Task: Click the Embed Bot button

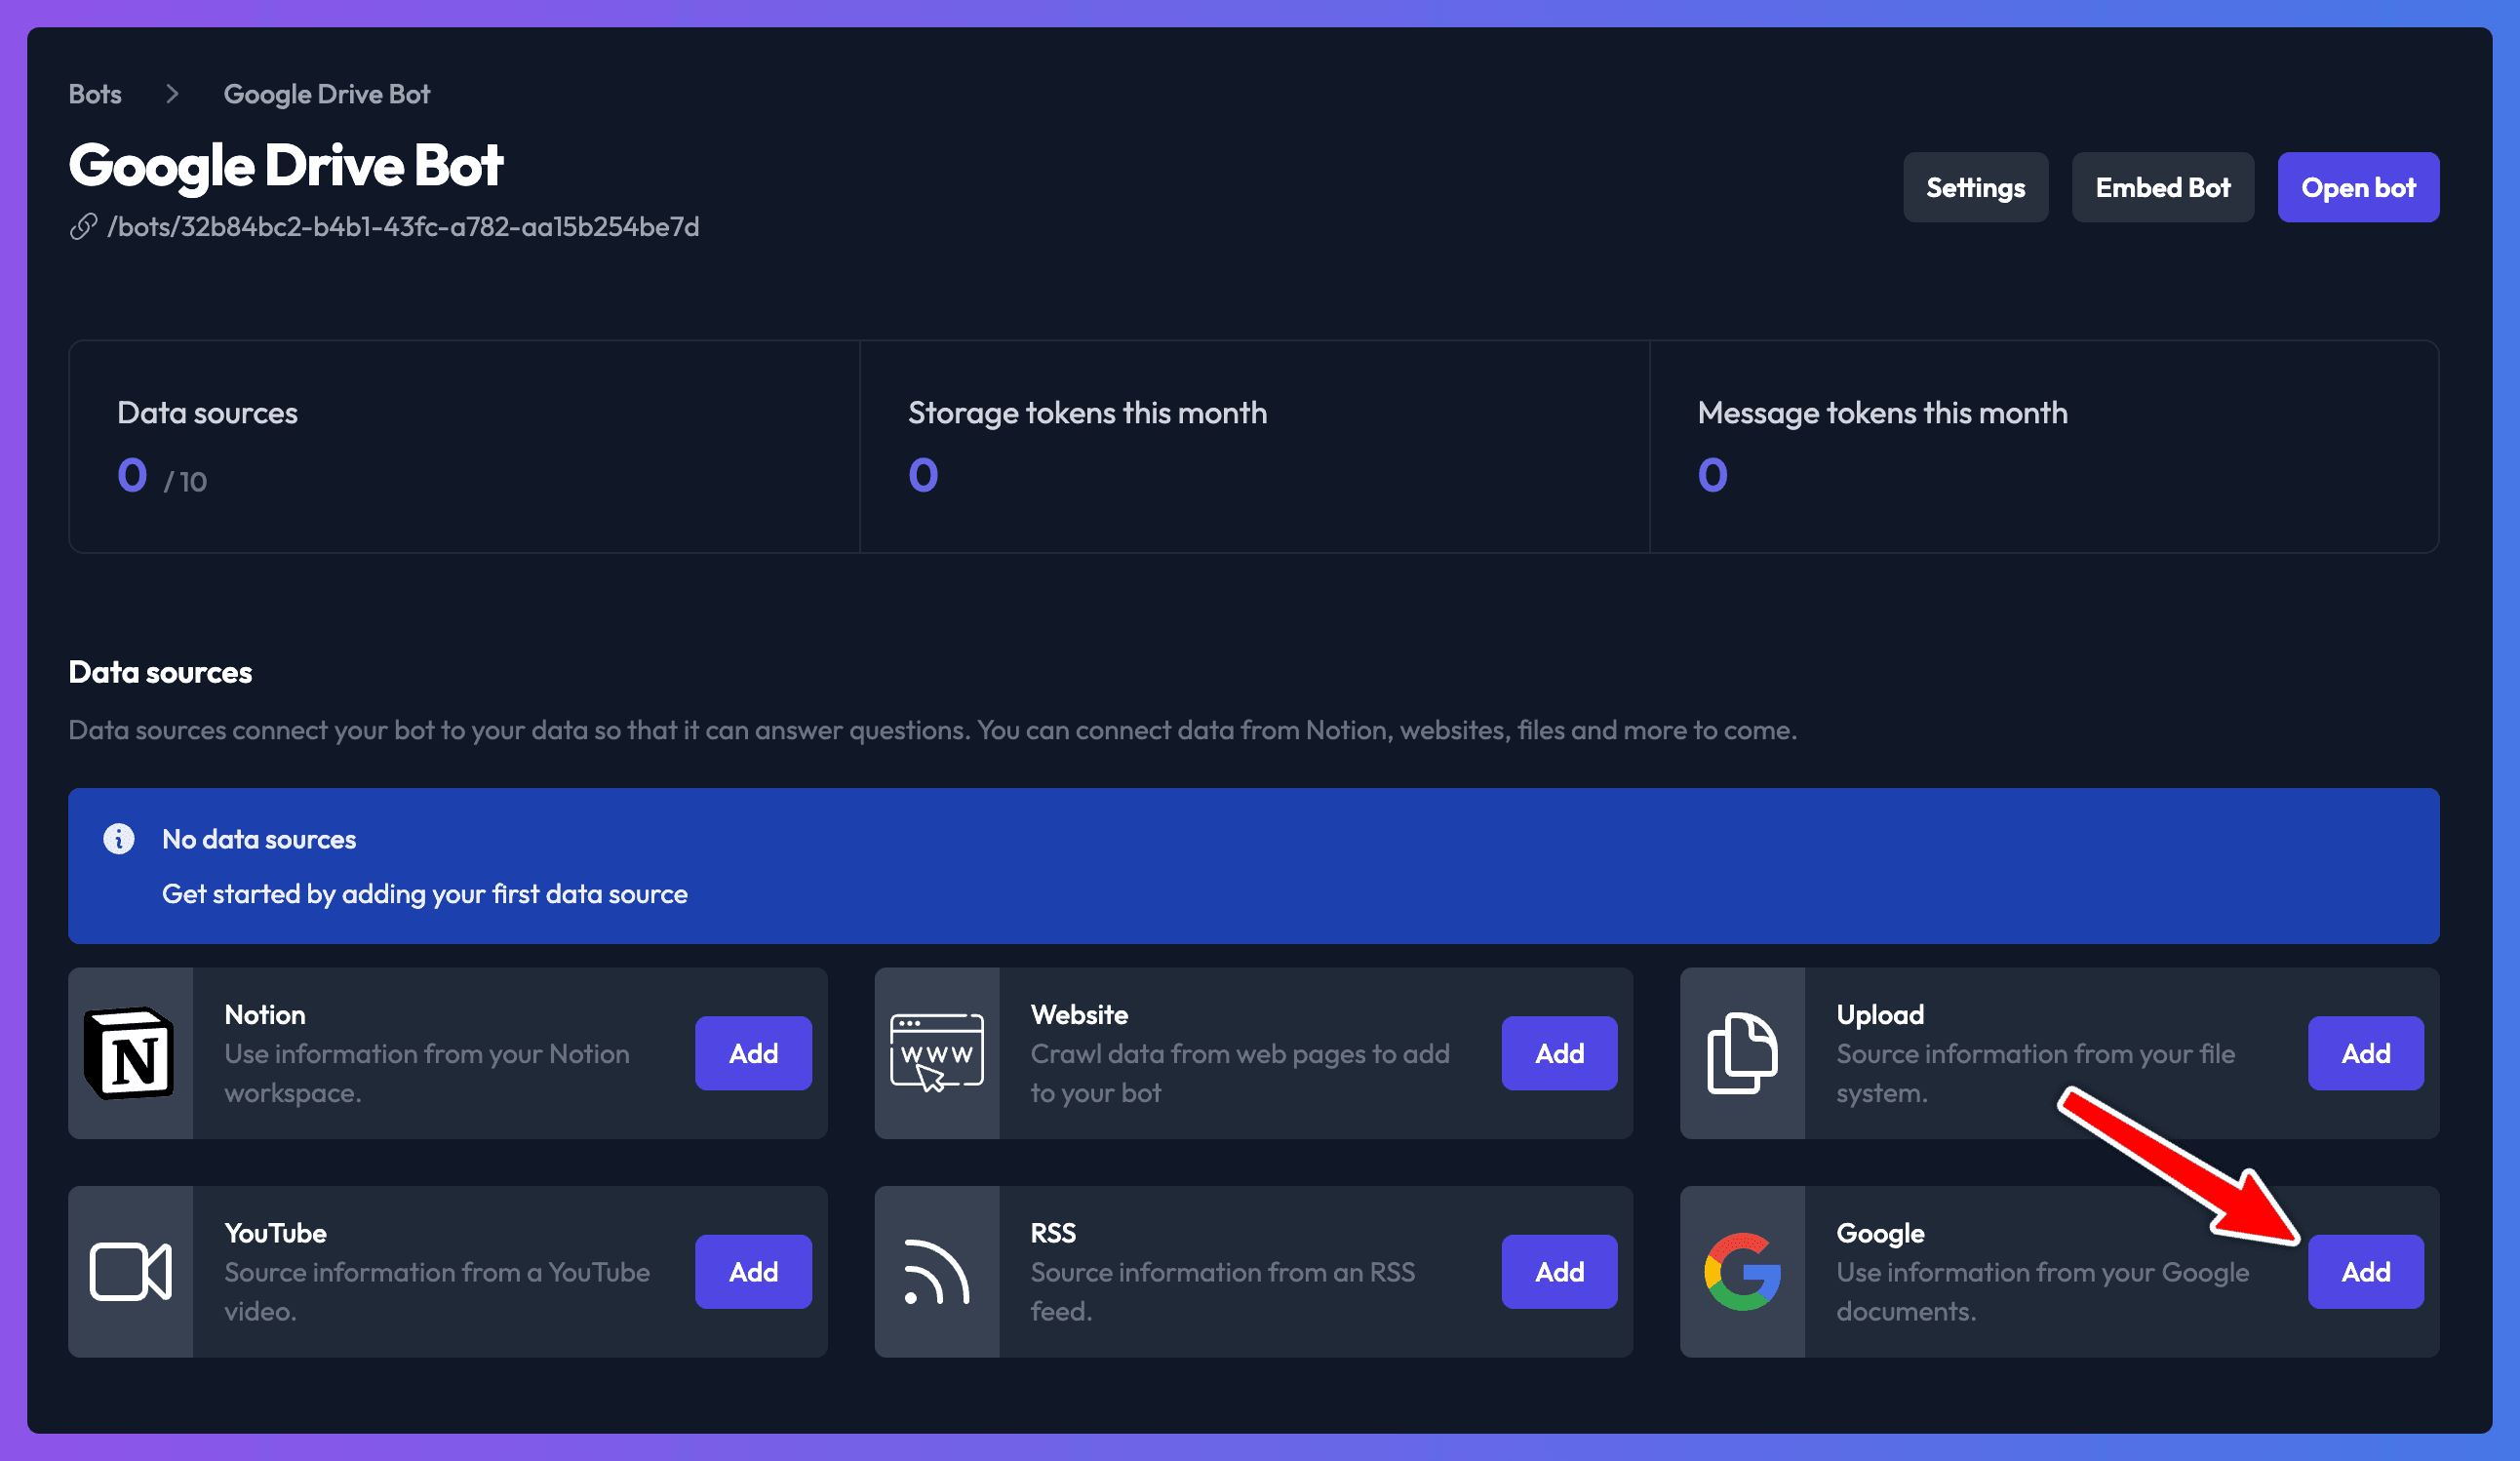Action: [2162, 187]
